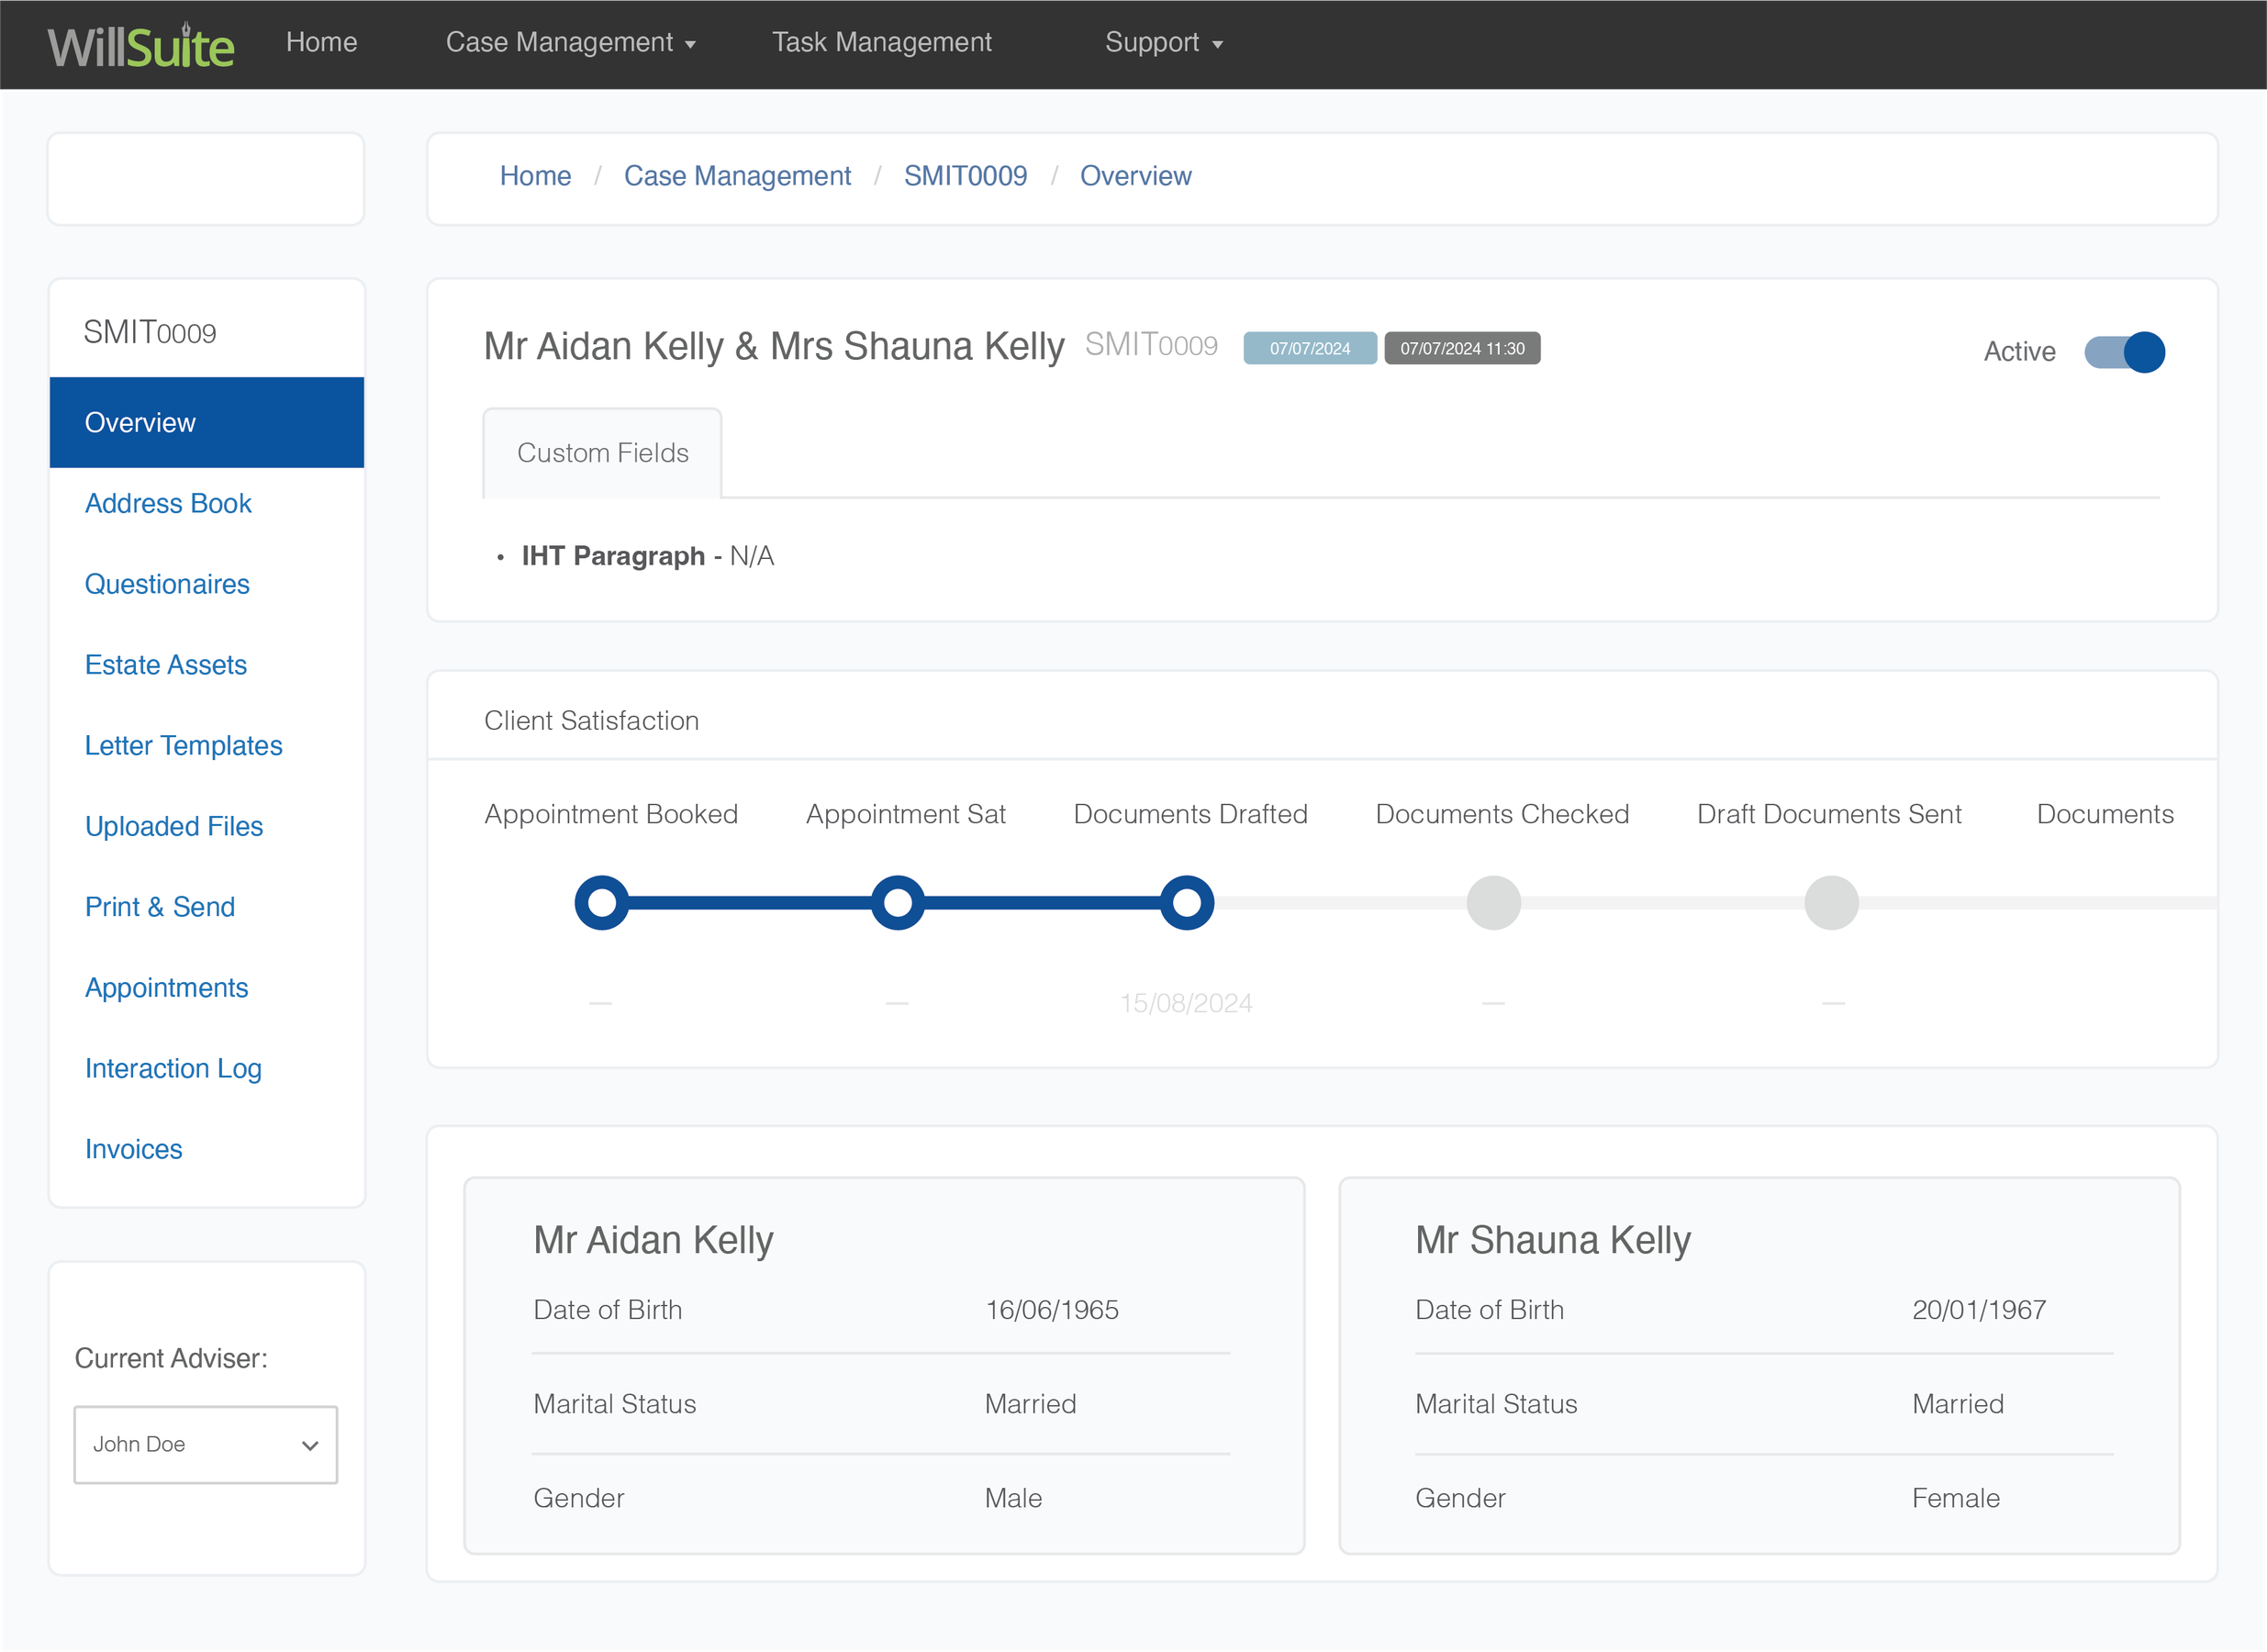Click the 07/07/2024 date badge

point(1310,348)
